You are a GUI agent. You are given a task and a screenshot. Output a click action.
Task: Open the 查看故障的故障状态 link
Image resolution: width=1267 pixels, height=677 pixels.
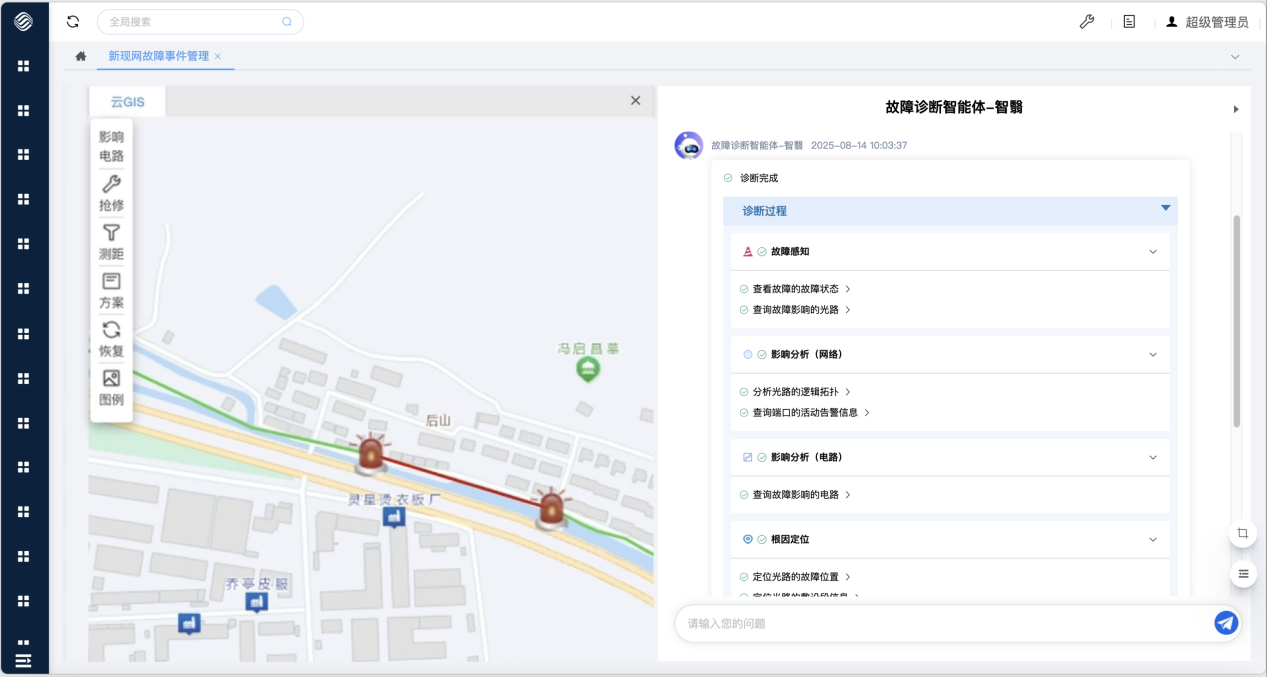click(795, 288)
